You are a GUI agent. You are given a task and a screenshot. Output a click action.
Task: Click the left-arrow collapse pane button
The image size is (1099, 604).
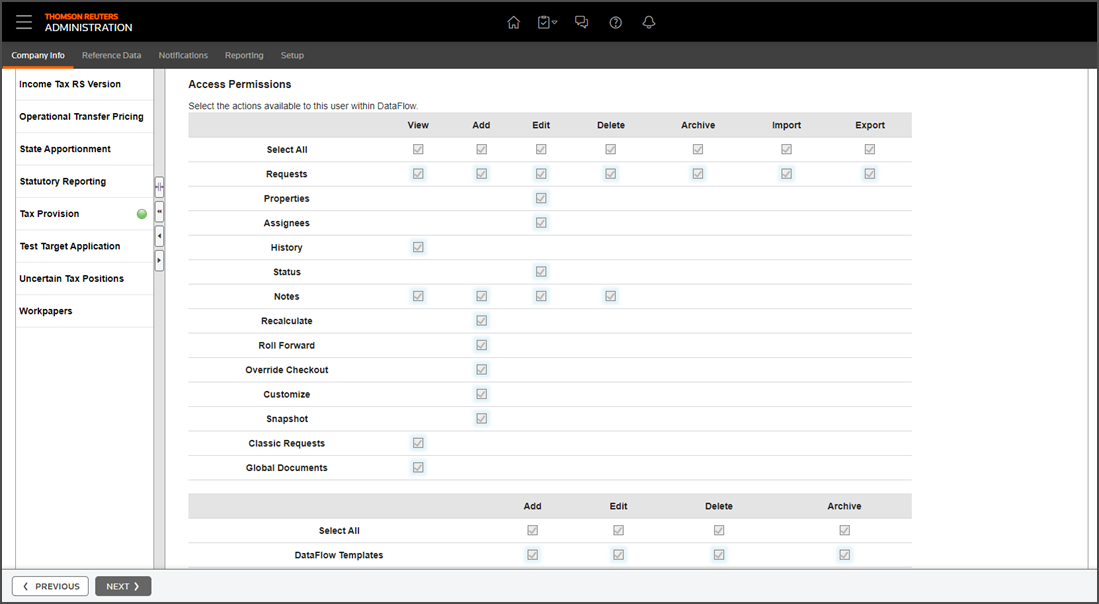click(x=159, y=236)
